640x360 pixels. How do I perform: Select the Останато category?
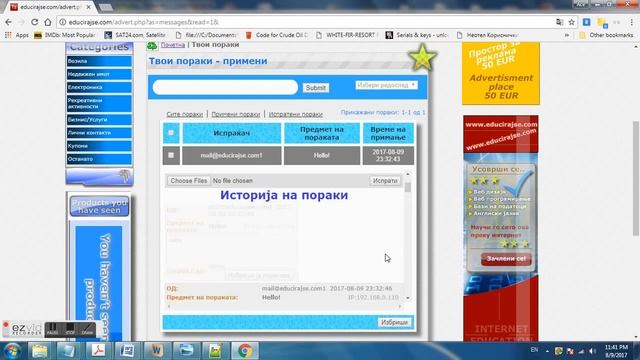coord(99,159)
